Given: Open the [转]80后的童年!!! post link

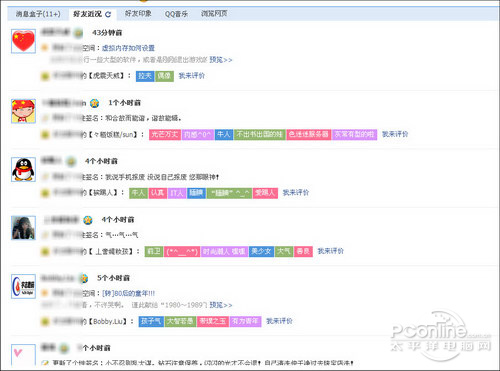Looking at the screenshot, I should pyautogui.click(x=128, y=293).
